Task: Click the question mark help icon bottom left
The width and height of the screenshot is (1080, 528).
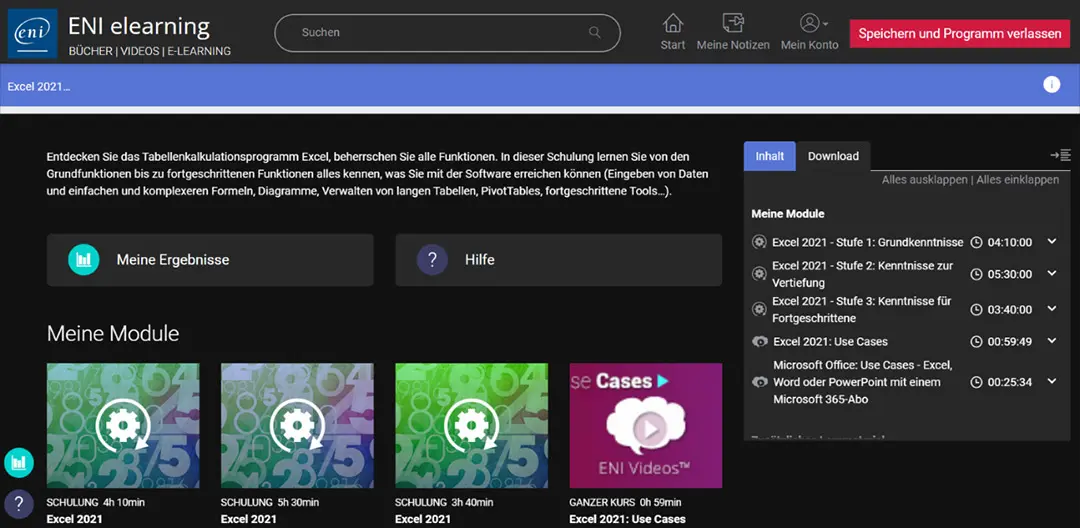Action: tap(19, 503)
